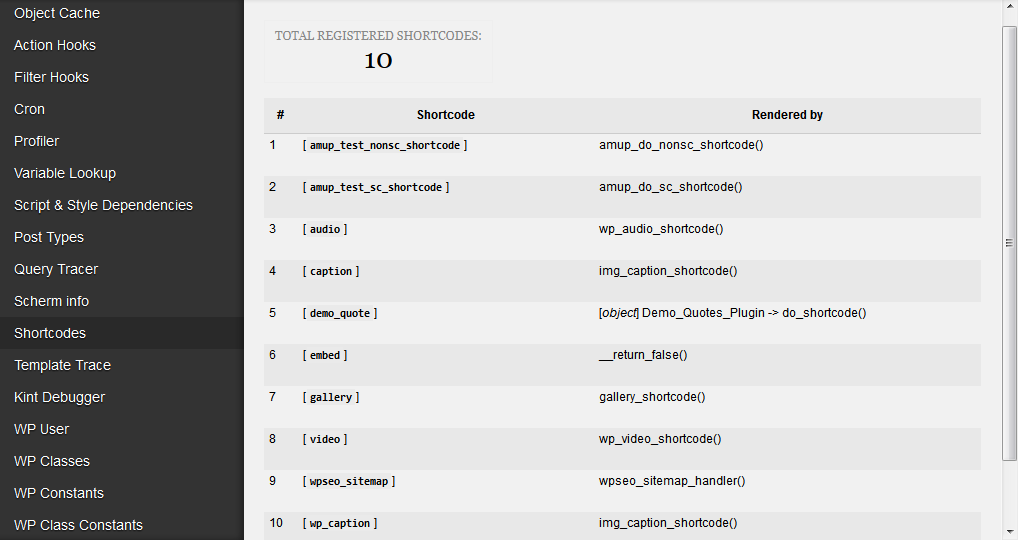Open Script & Style Dependencies

point(103,205)
